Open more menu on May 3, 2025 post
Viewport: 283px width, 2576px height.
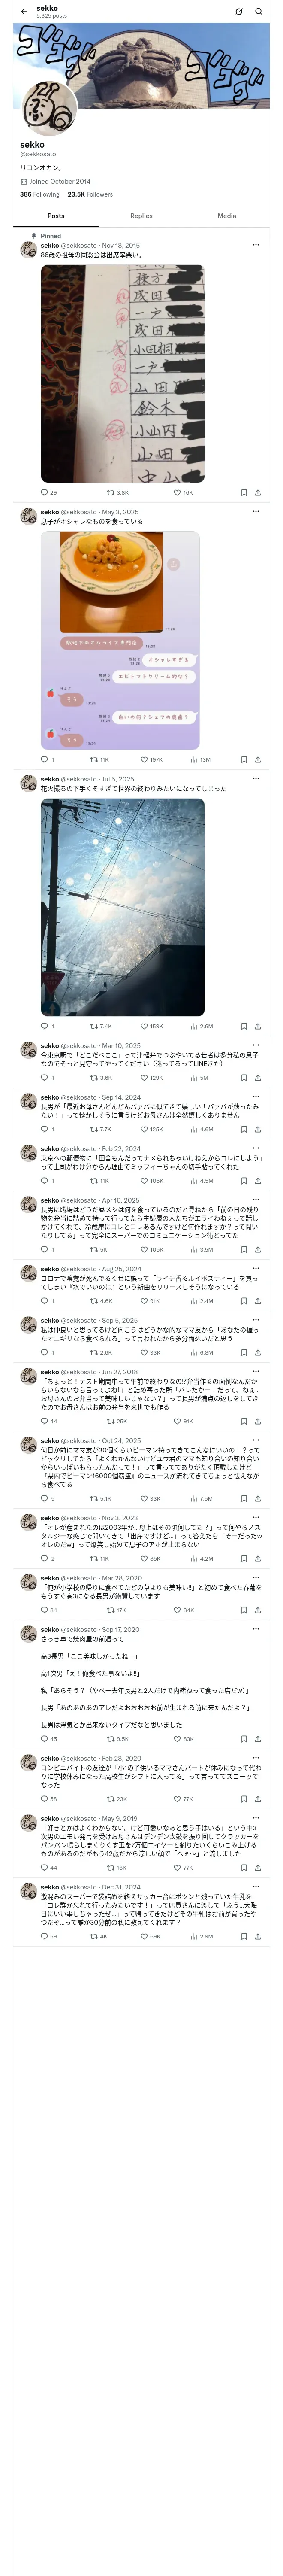point(256,512)
